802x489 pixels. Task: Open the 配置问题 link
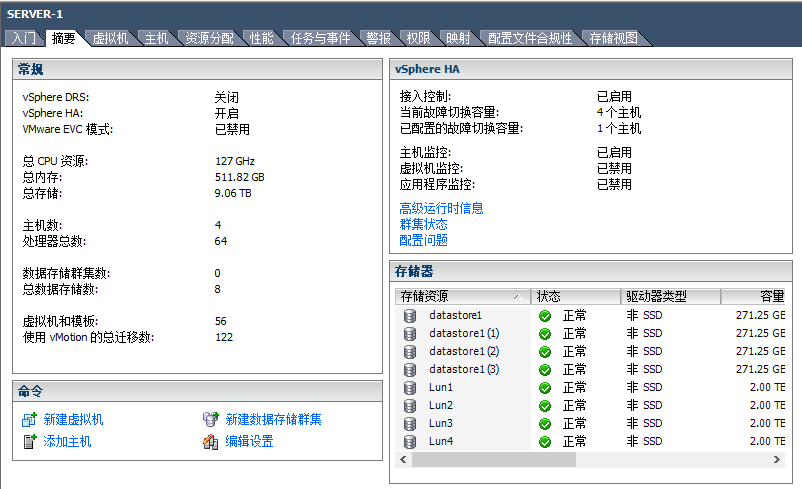point(423,240)
